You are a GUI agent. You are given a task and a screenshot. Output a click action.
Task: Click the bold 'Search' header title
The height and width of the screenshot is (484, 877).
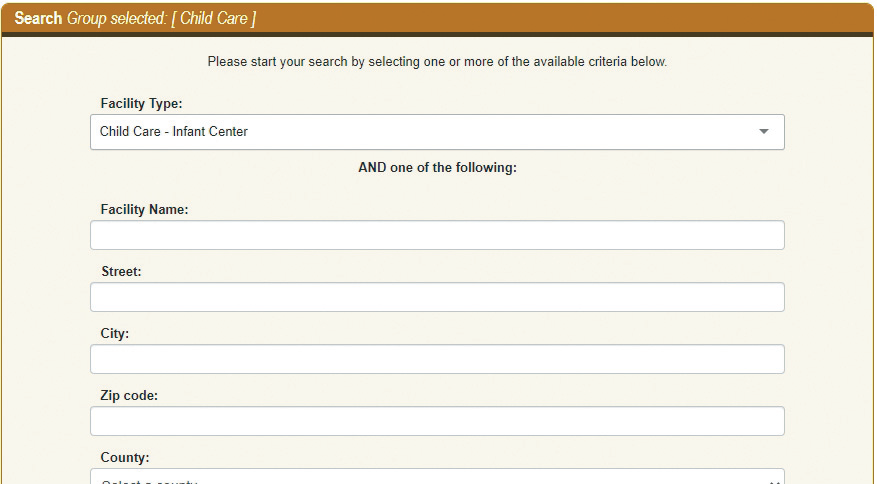tap(38, 19)
